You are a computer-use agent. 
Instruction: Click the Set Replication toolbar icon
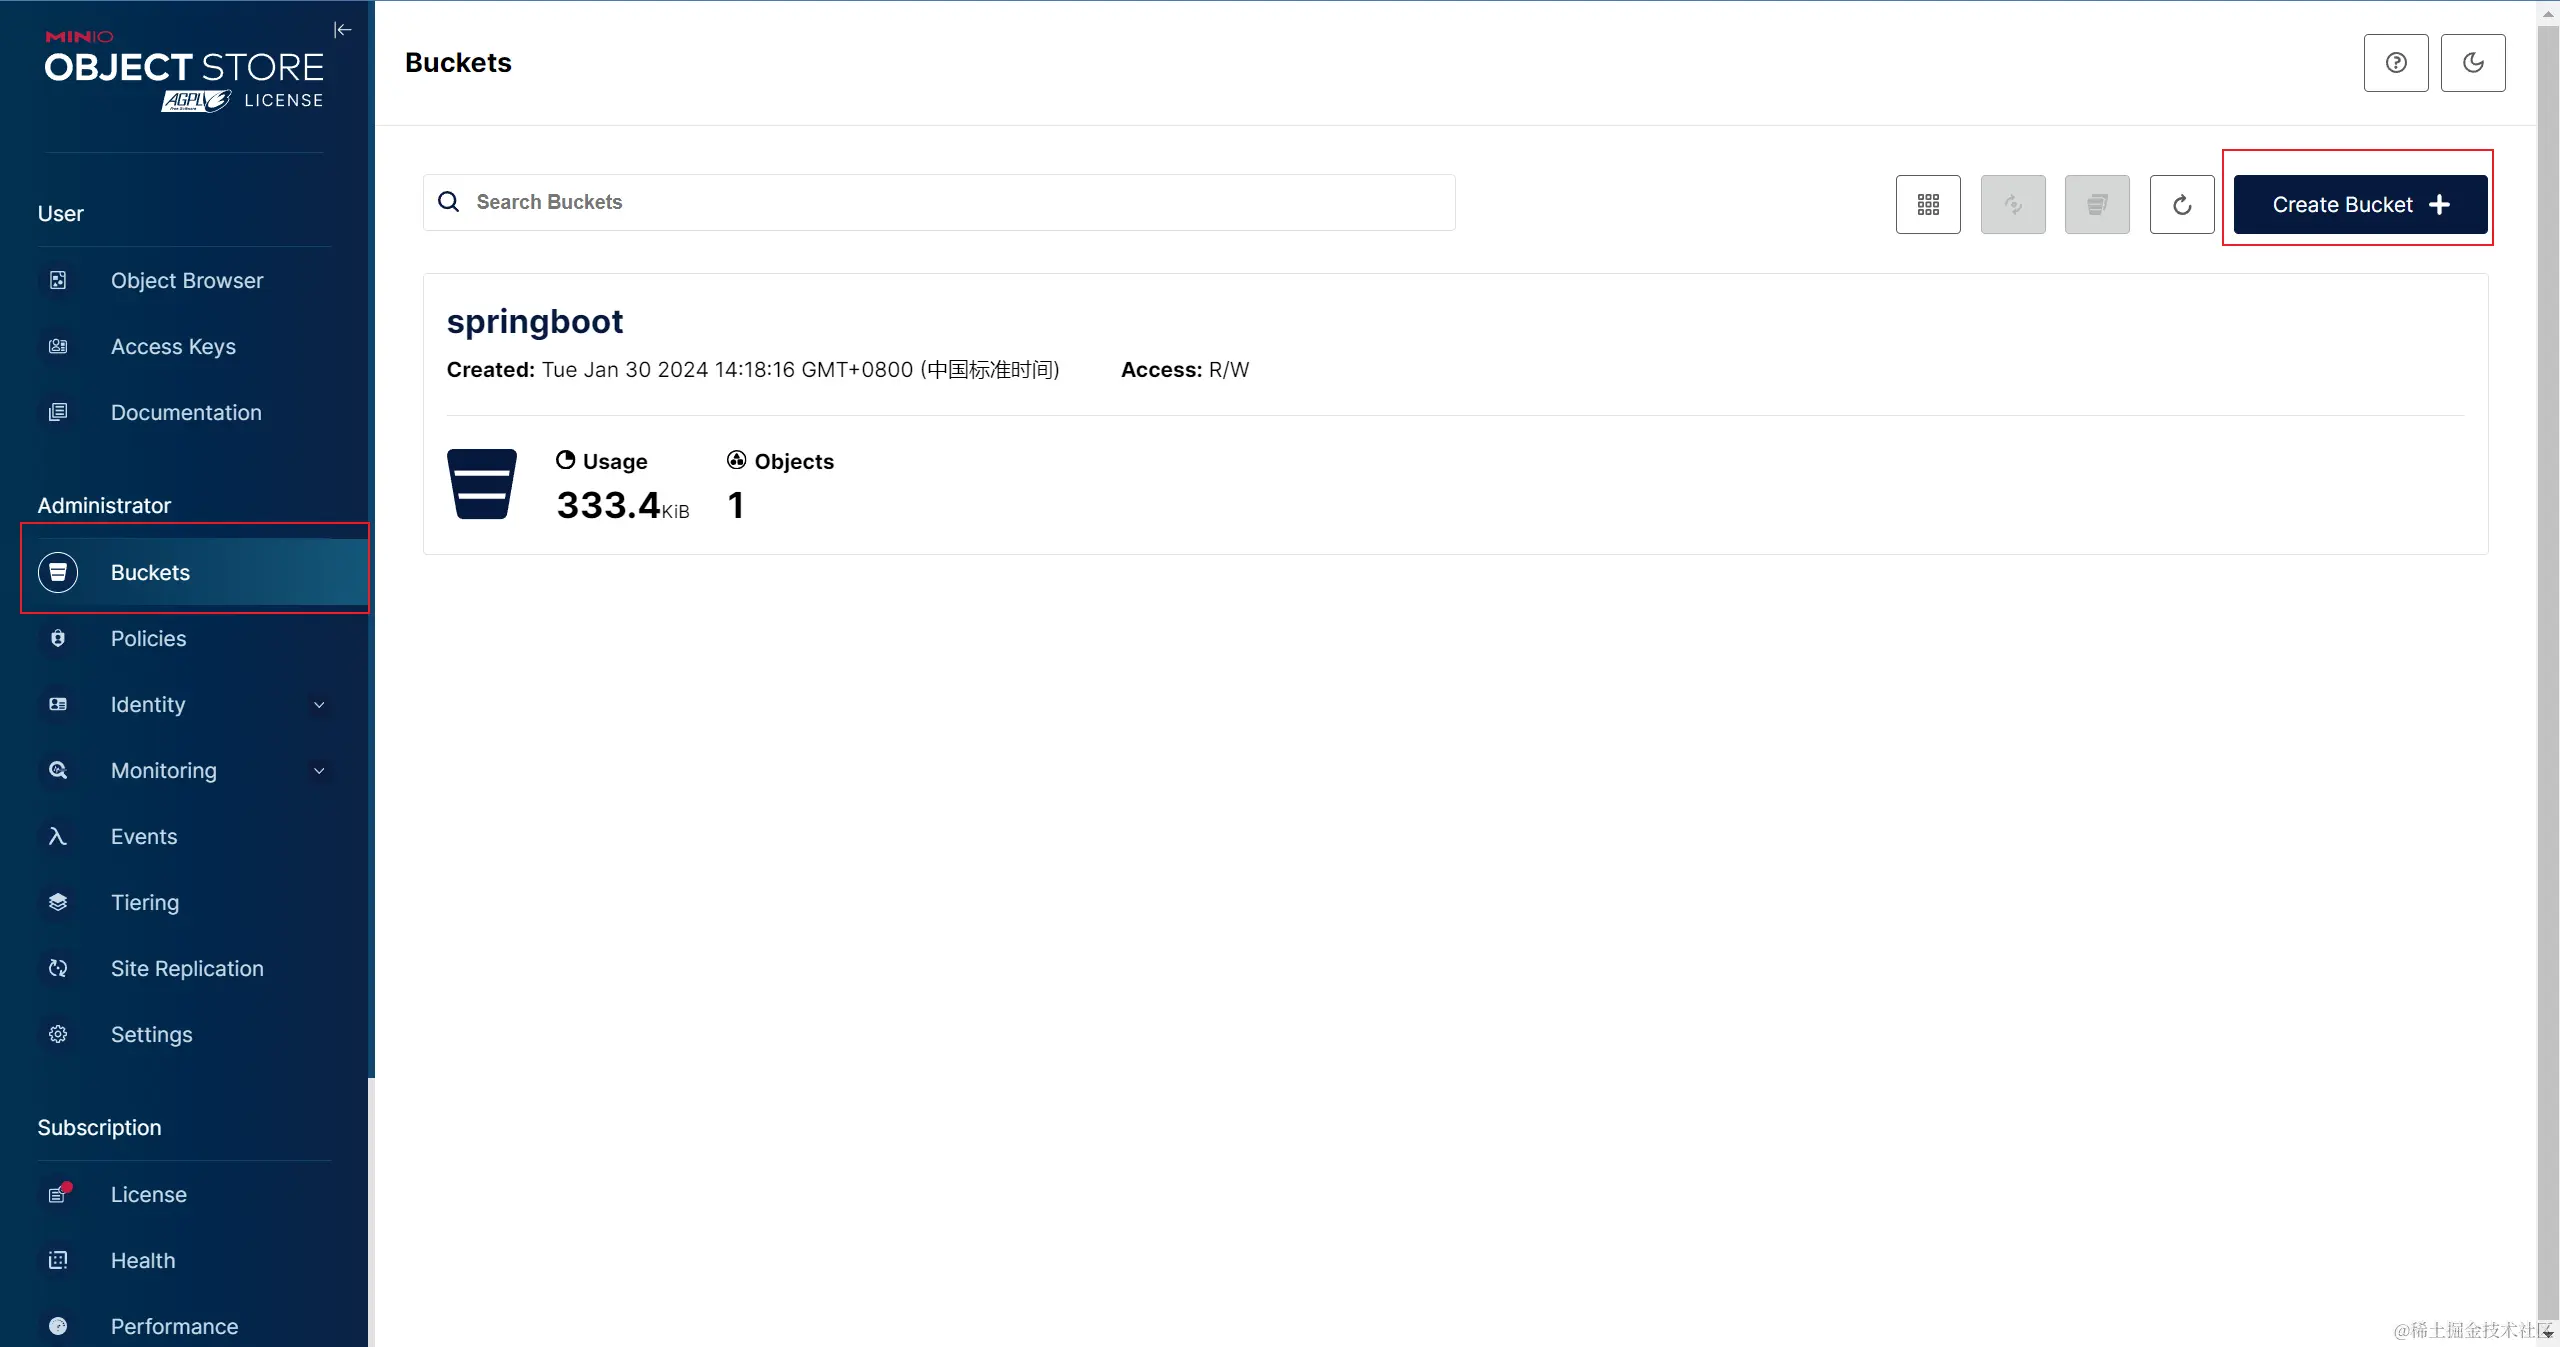click(x=2013, y=205)
